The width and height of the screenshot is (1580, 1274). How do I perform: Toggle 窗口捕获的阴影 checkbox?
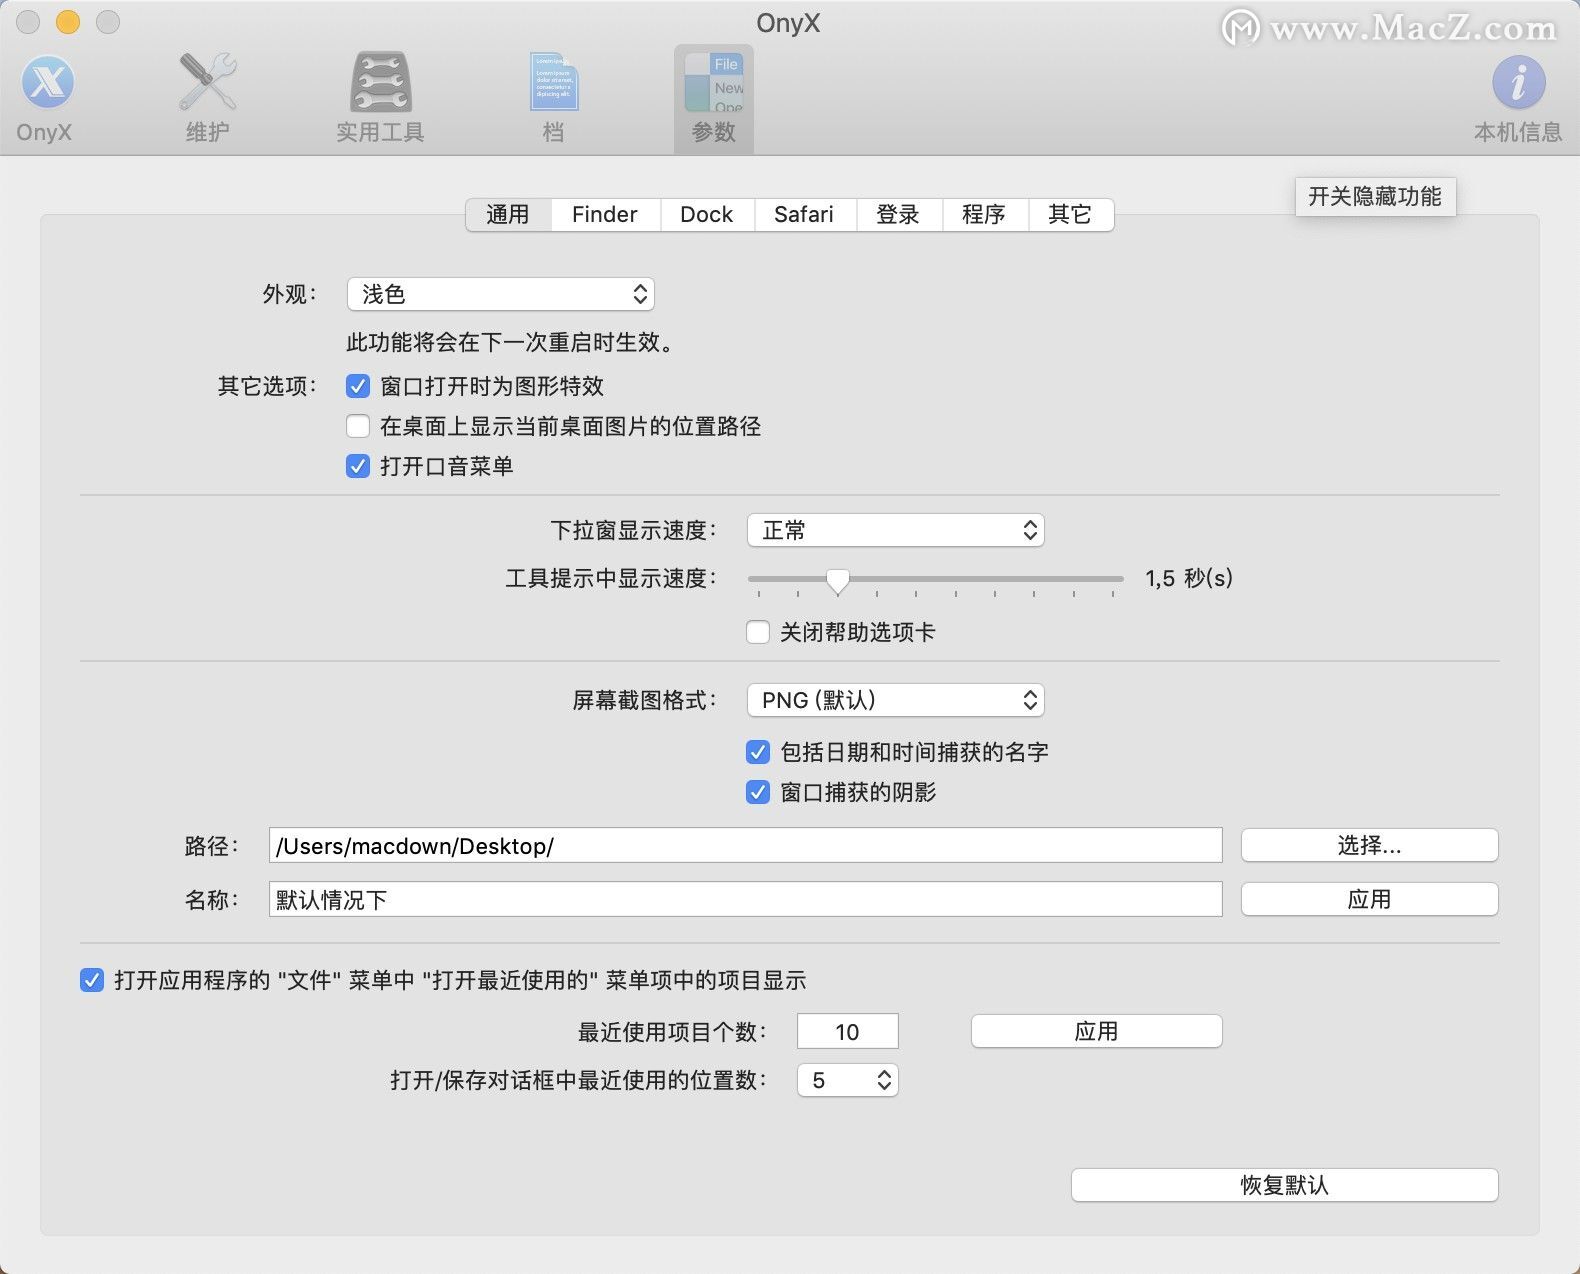(758, 792)
